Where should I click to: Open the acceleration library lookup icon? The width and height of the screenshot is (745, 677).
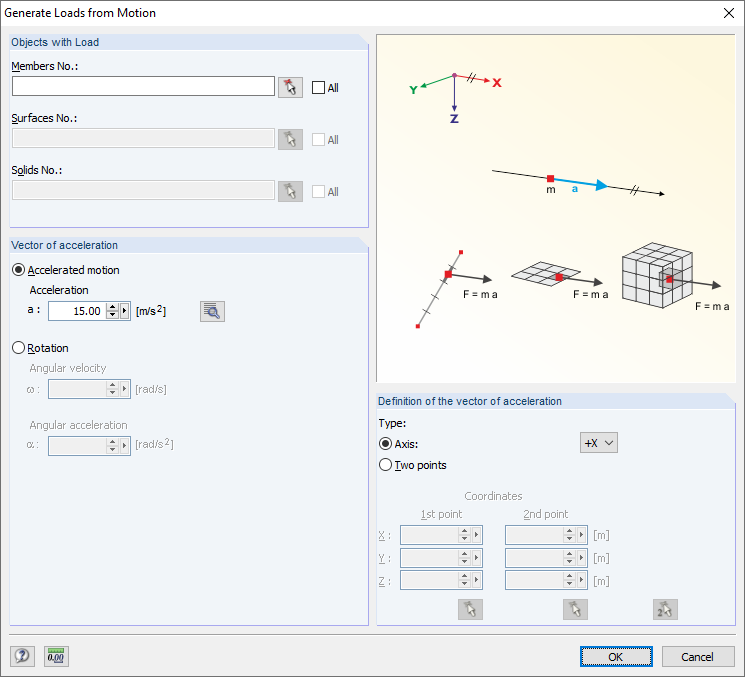[x=212, y=311]
